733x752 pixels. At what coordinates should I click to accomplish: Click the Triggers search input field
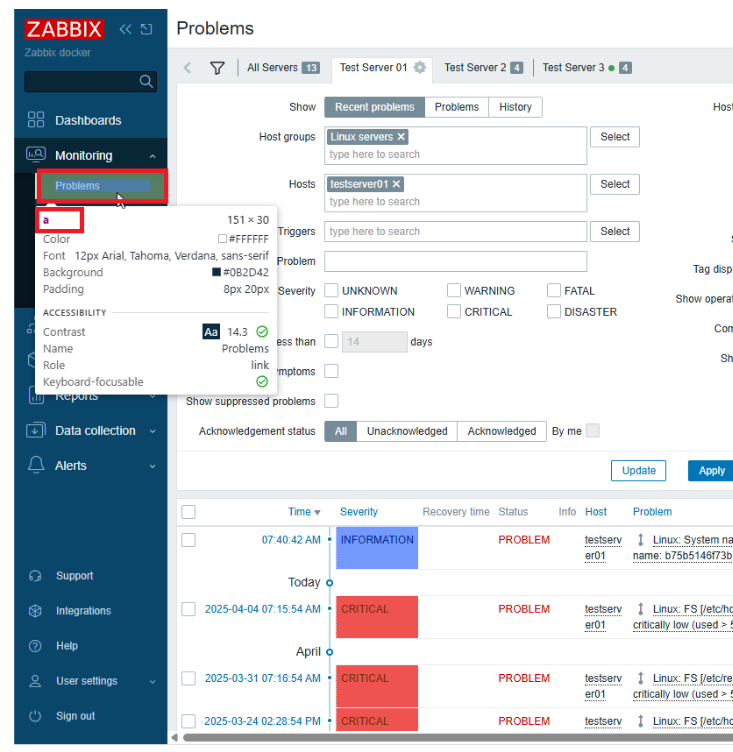tap(455, 231)
